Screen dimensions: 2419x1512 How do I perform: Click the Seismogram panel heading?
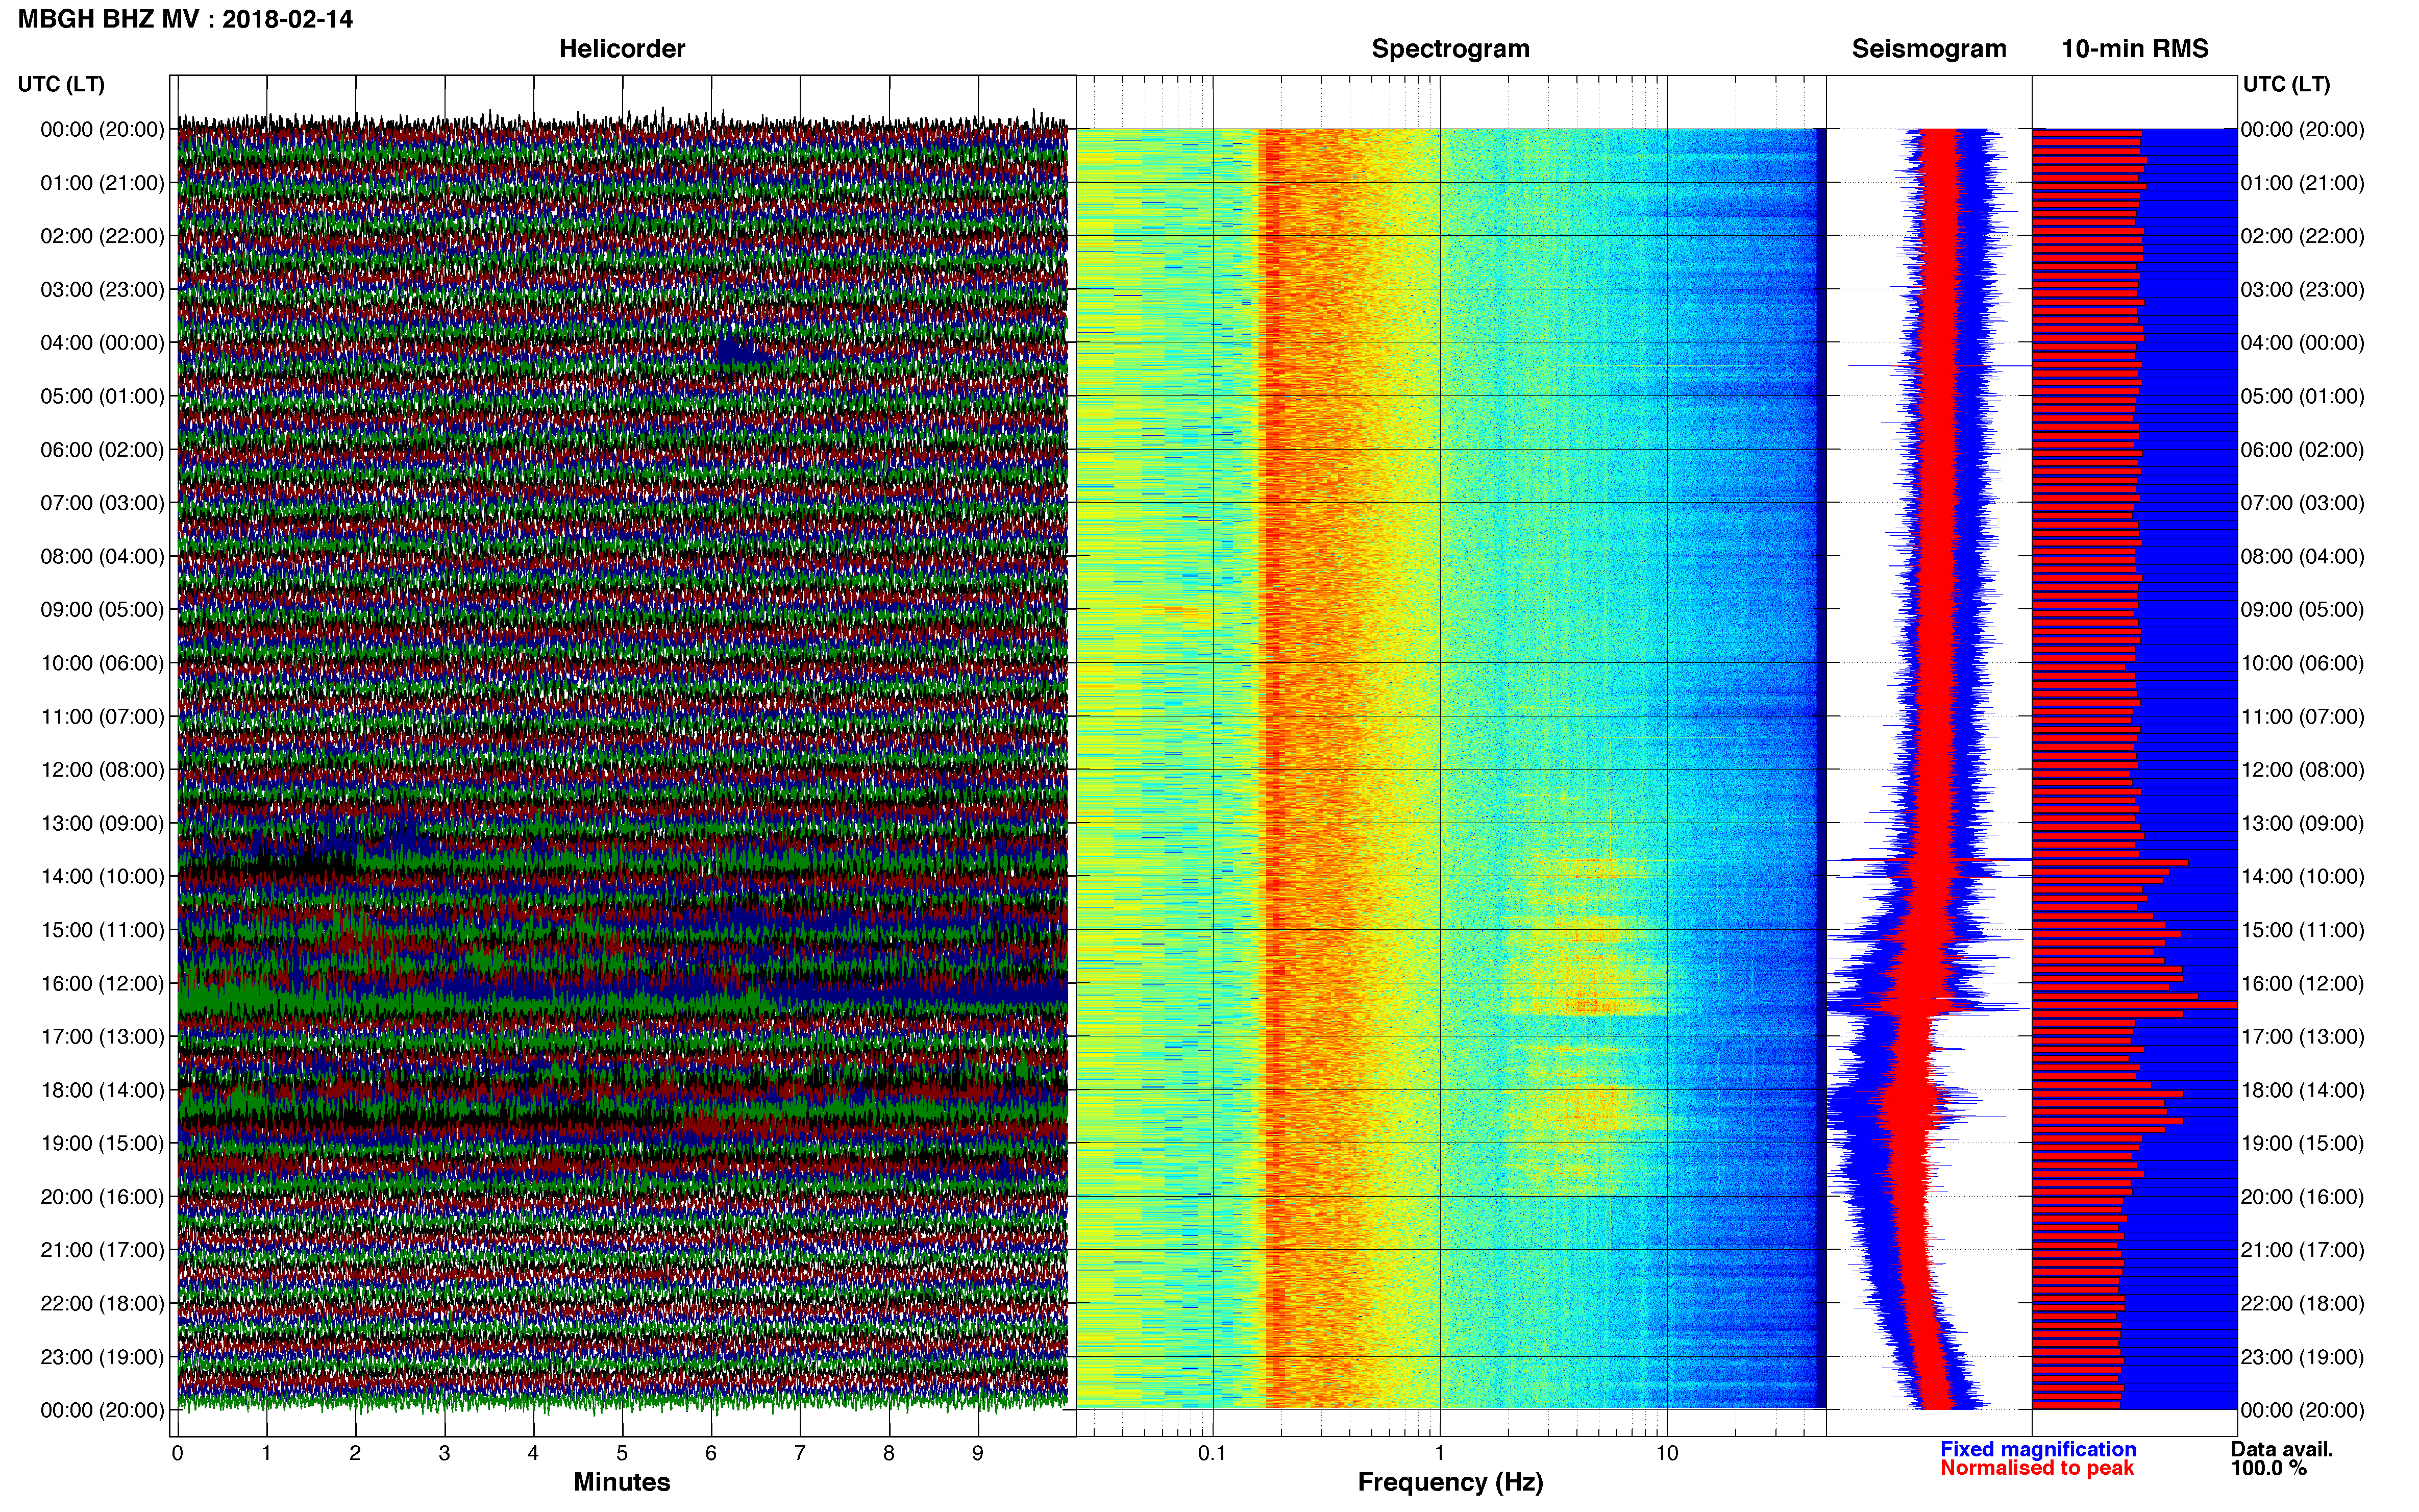point(1929,49)
